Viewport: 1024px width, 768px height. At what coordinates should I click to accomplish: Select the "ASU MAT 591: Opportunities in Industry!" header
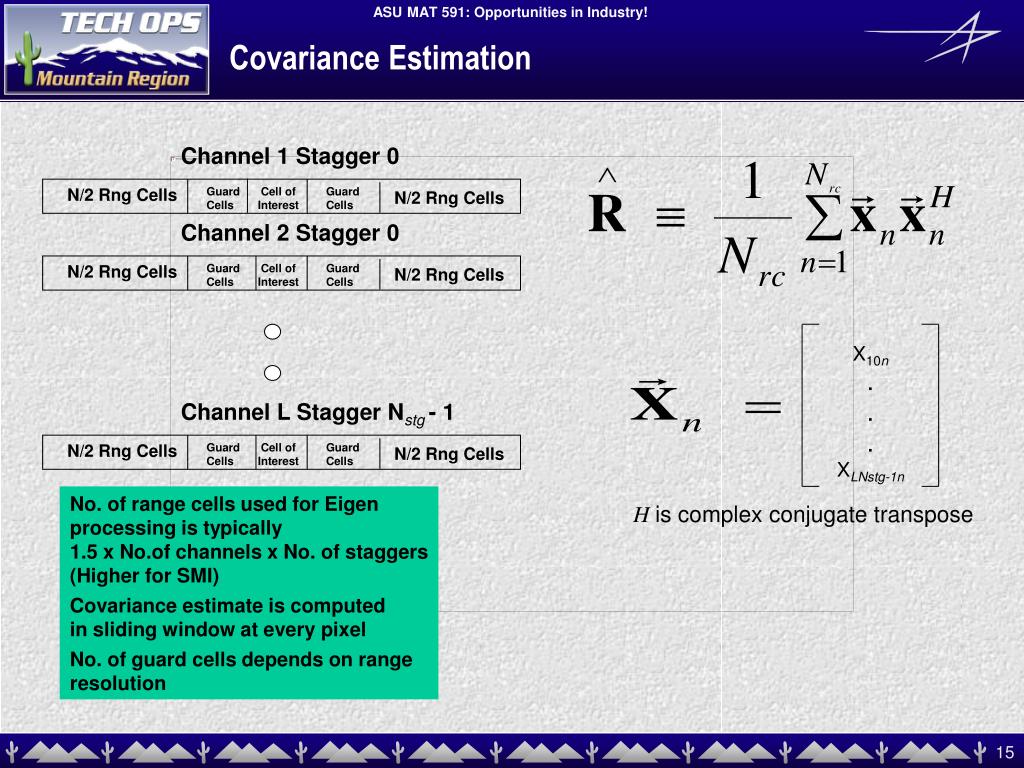point(510,12)
